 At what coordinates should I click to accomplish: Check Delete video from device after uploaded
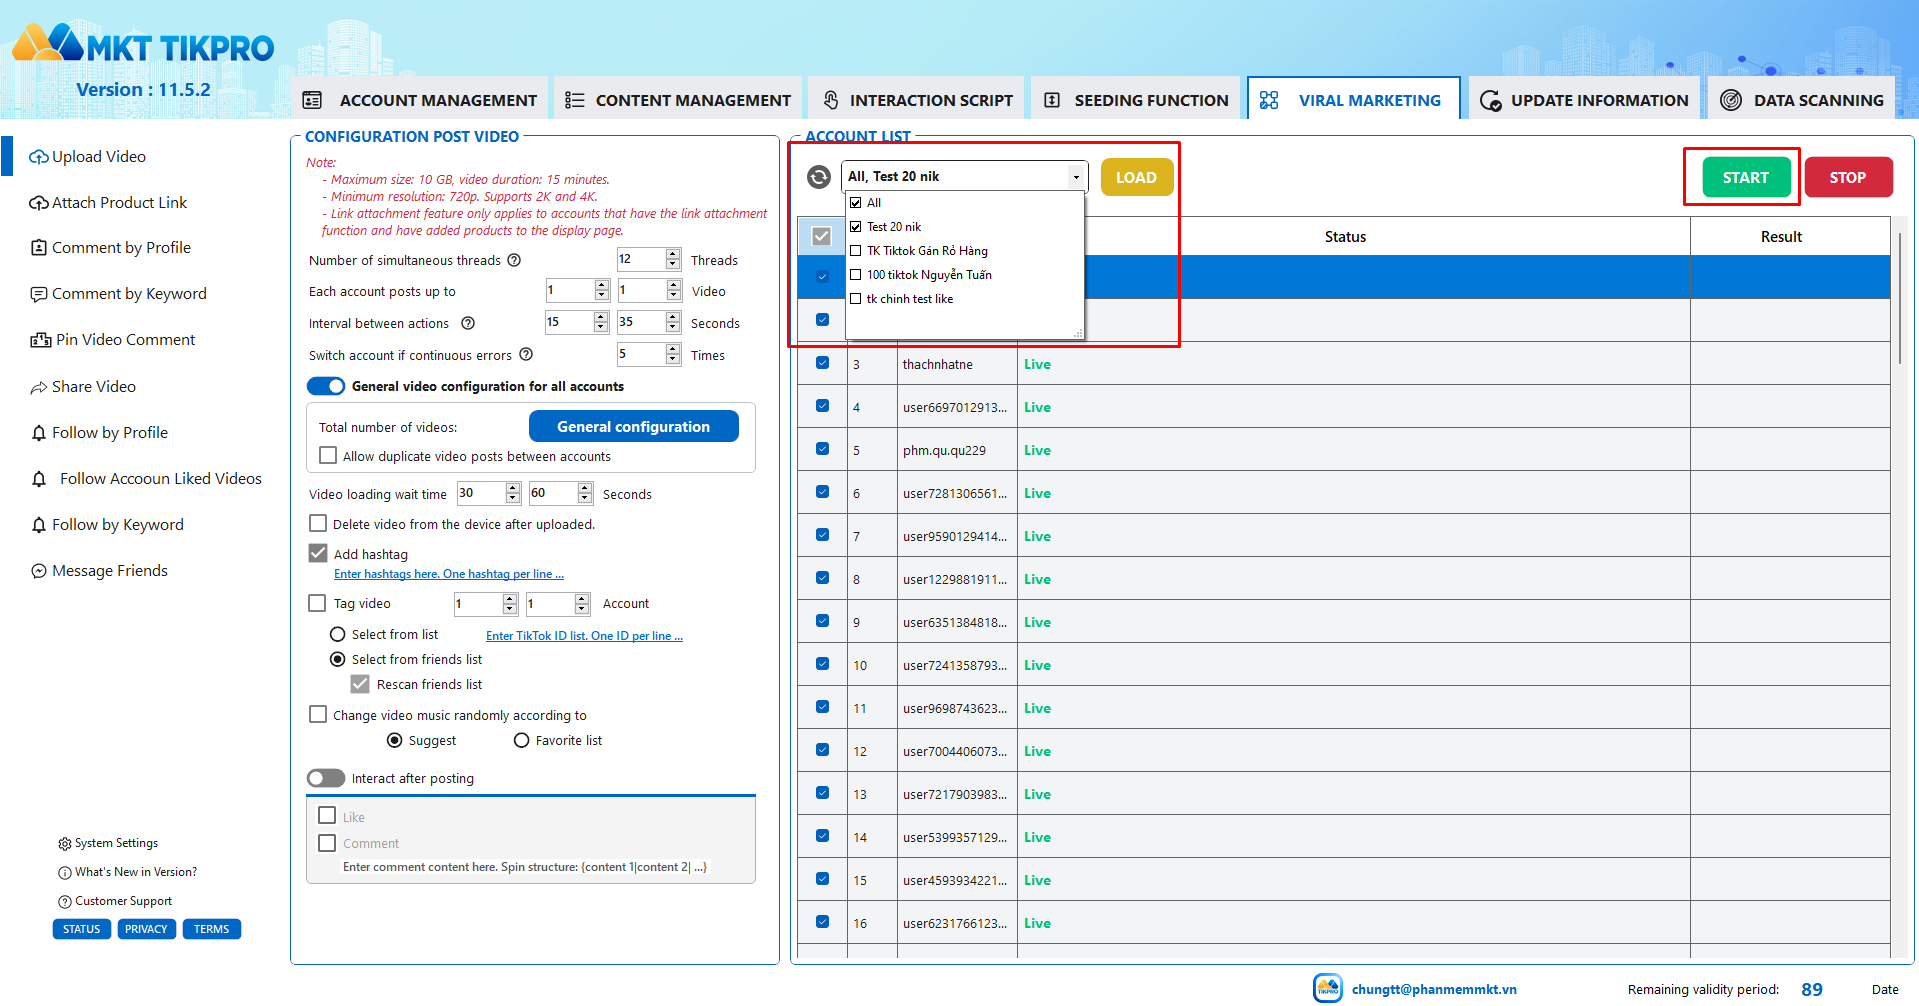[318, 524]
